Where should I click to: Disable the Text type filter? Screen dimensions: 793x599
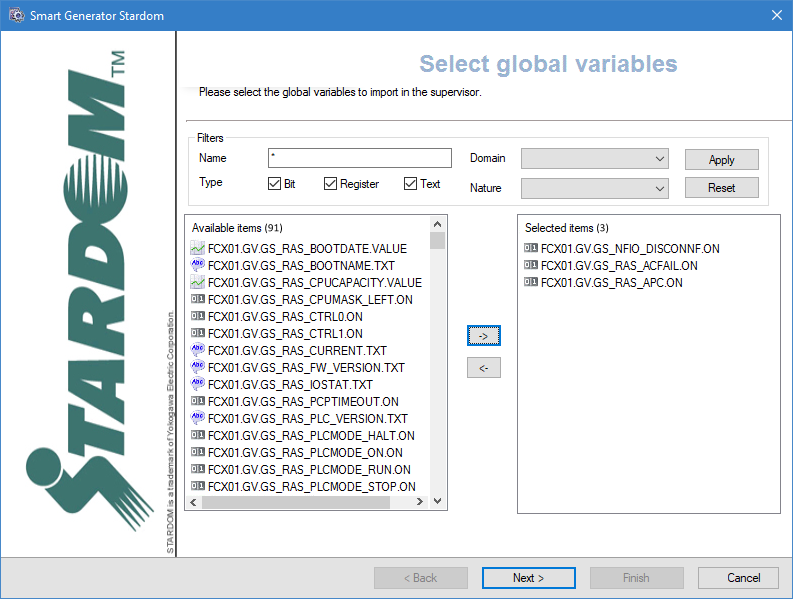(x=410, y=184)
